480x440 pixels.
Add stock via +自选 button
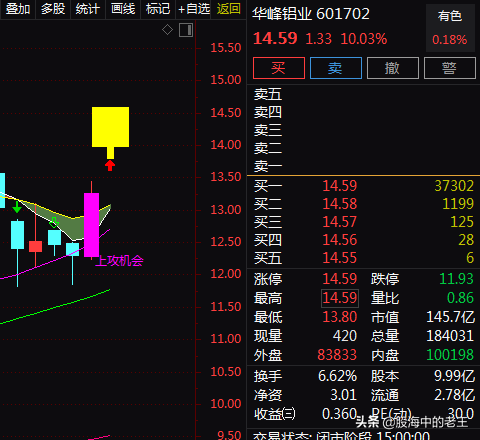tap(194, 9)
